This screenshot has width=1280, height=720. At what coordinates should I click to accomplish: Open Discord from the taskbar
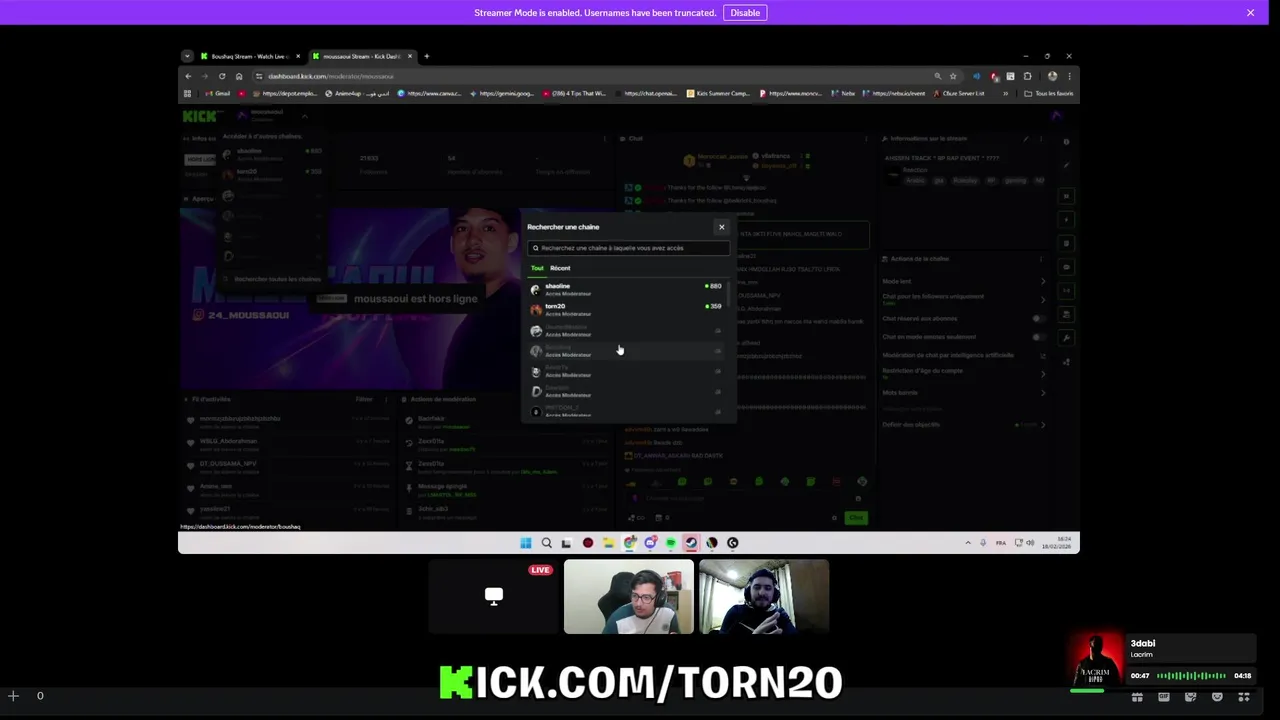(x=650, y=543)
